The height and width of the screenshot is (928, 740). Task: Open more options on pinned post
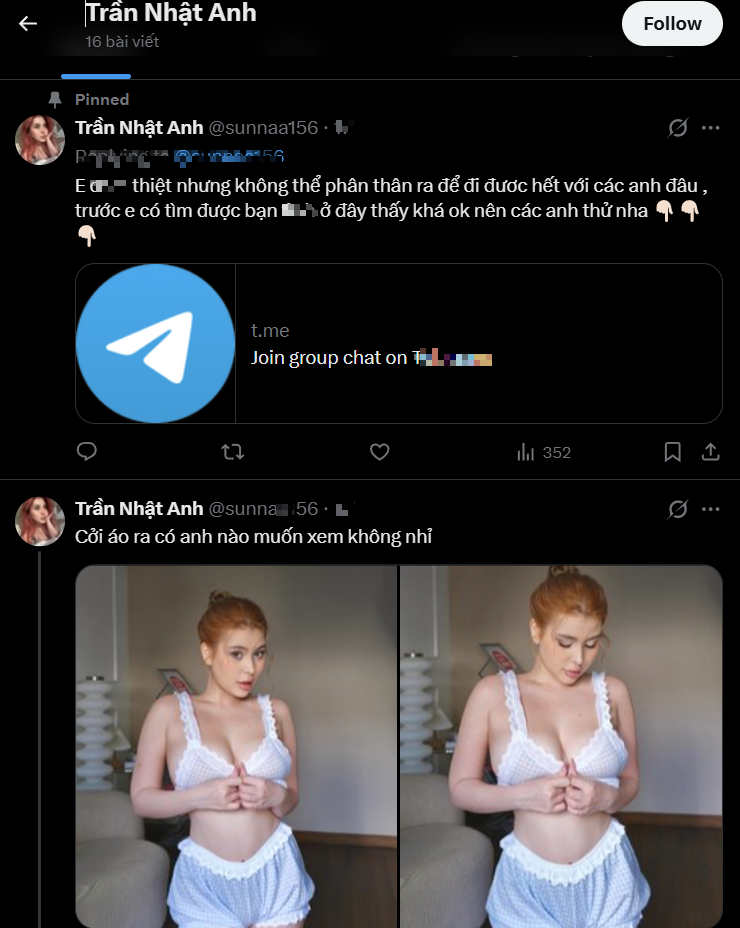[711, 128]
